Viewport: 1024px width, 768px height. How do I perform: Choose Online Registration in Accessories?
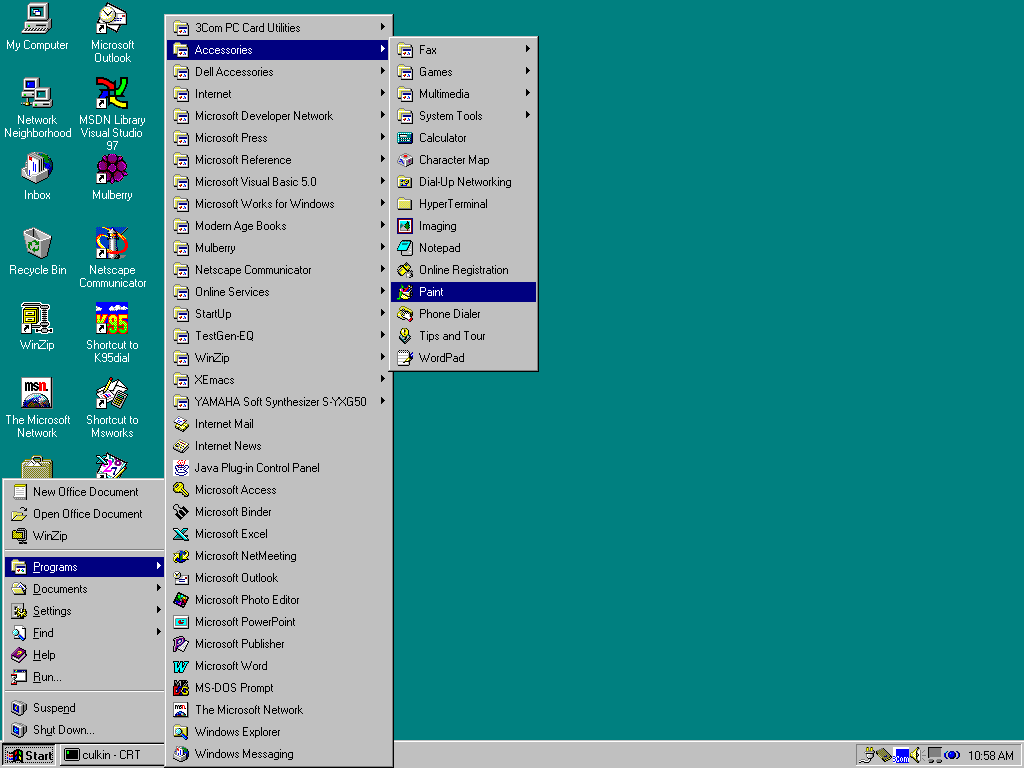pyautogui.click(x=463, y=270)
